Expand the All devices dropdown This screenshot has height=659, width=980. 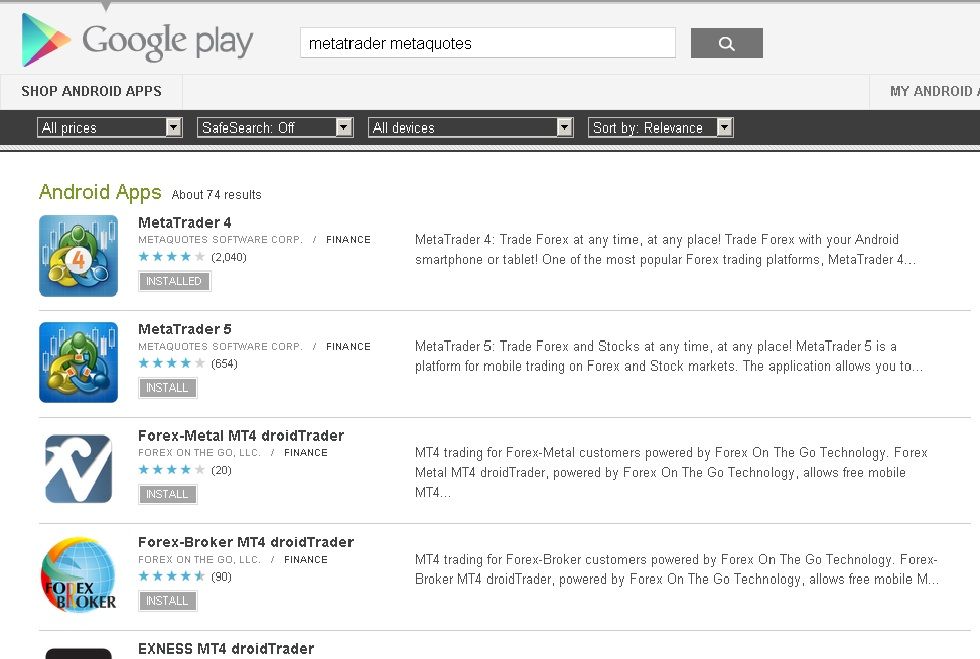click(471, 128)
